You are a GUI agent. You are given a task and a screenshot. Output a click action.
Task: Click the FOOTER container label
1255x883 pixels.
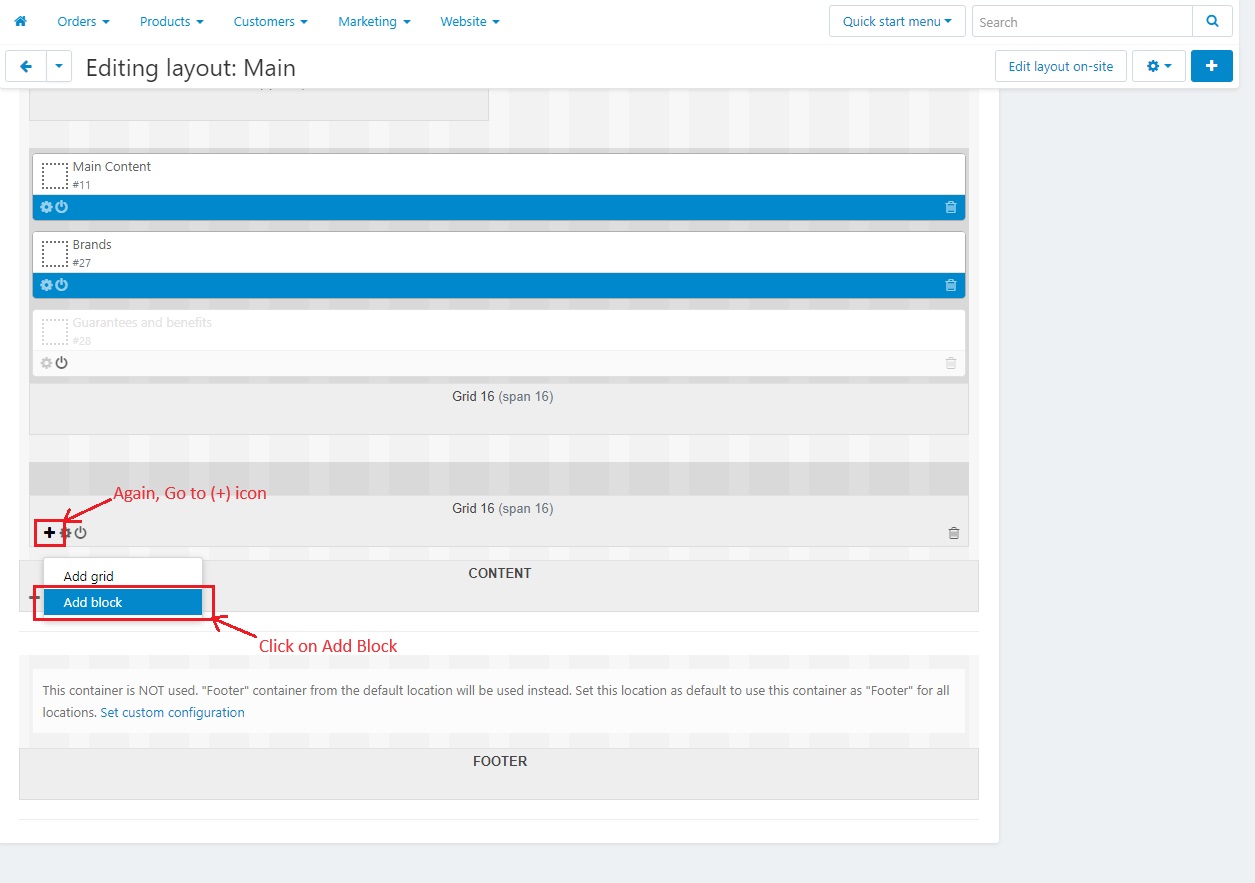[500, 761]
